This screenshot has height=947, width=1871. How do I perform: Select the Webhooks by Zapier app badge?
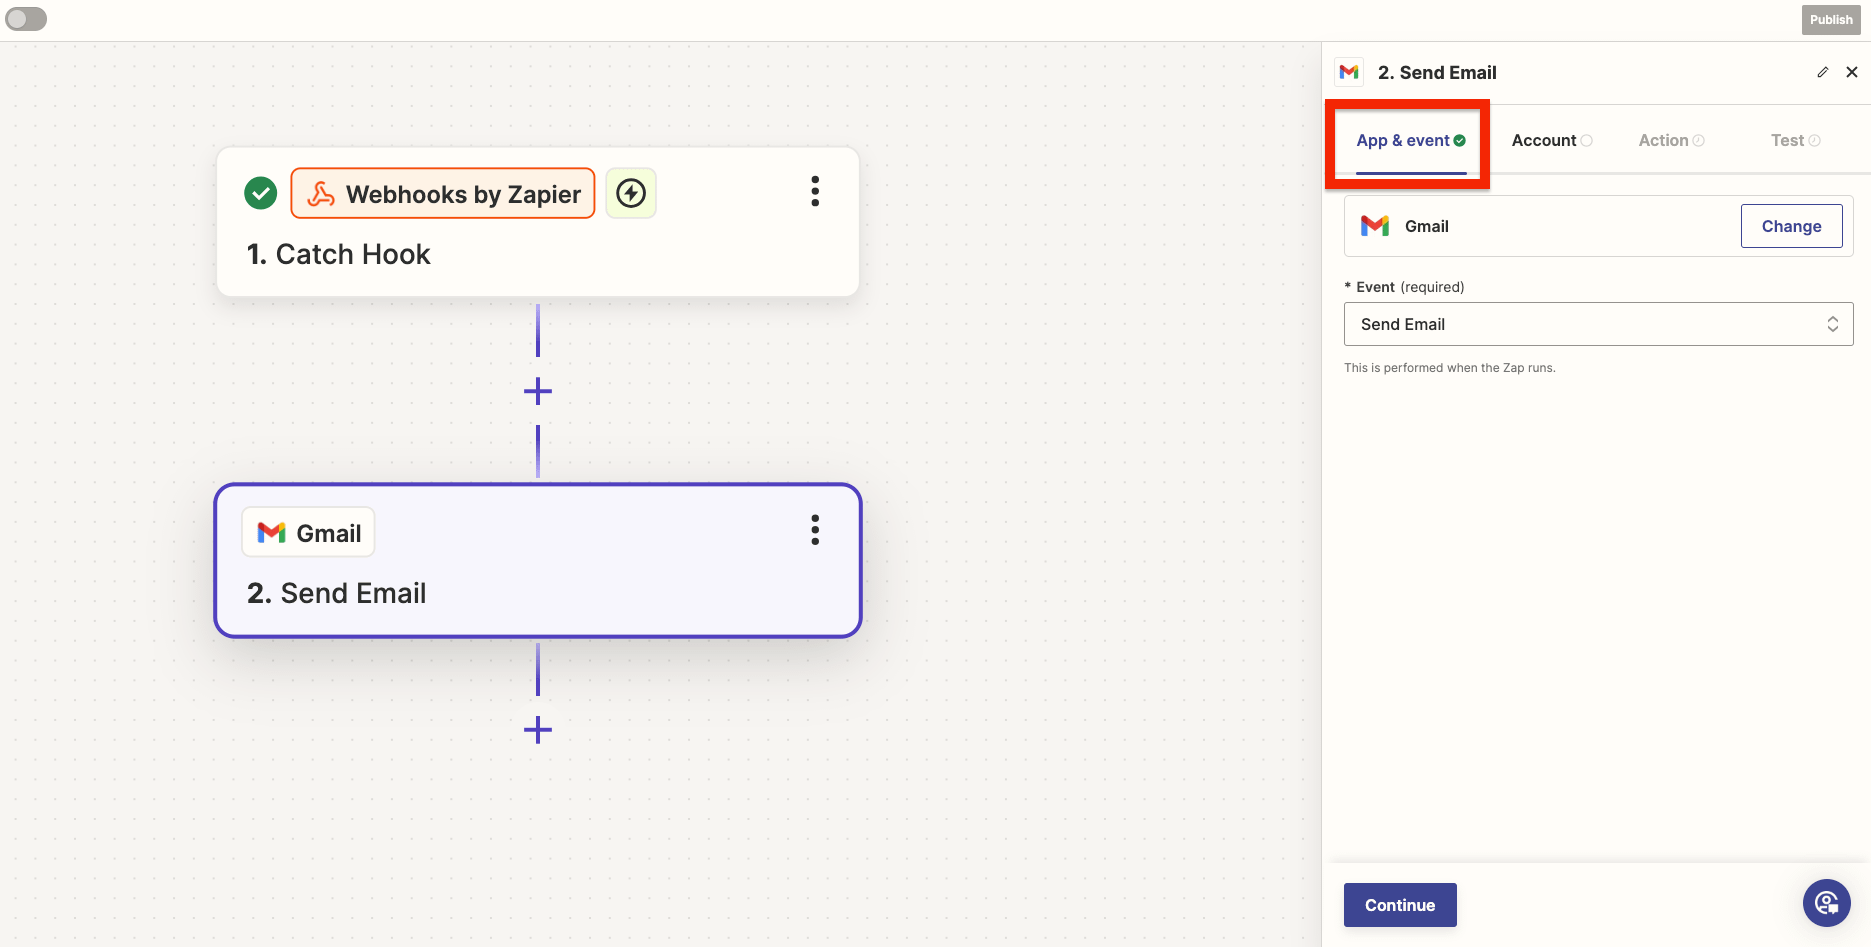(x=443, y=193)
